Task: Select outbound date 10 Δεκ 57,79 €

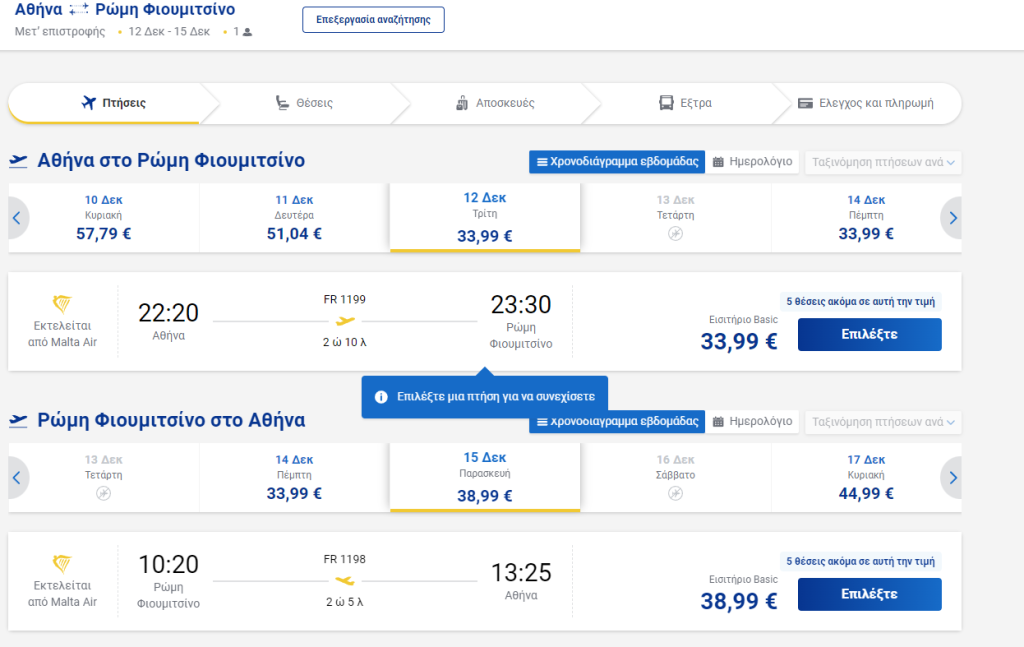Action: pos(104,218)
